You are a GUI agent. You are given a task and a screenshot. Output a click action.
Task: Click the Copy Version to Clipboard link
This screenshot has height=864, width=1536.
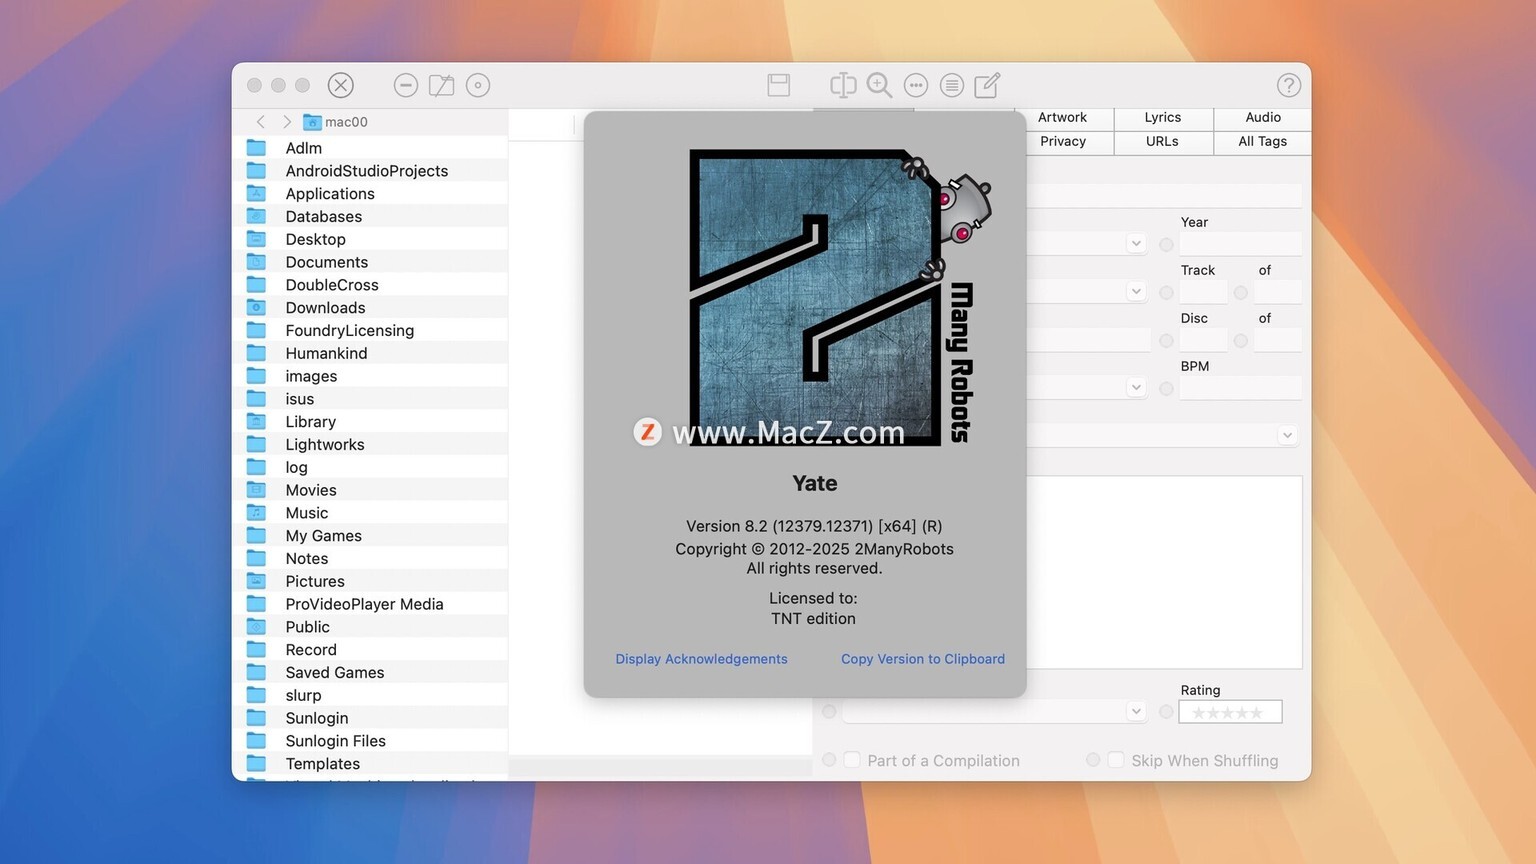point(923,659)
